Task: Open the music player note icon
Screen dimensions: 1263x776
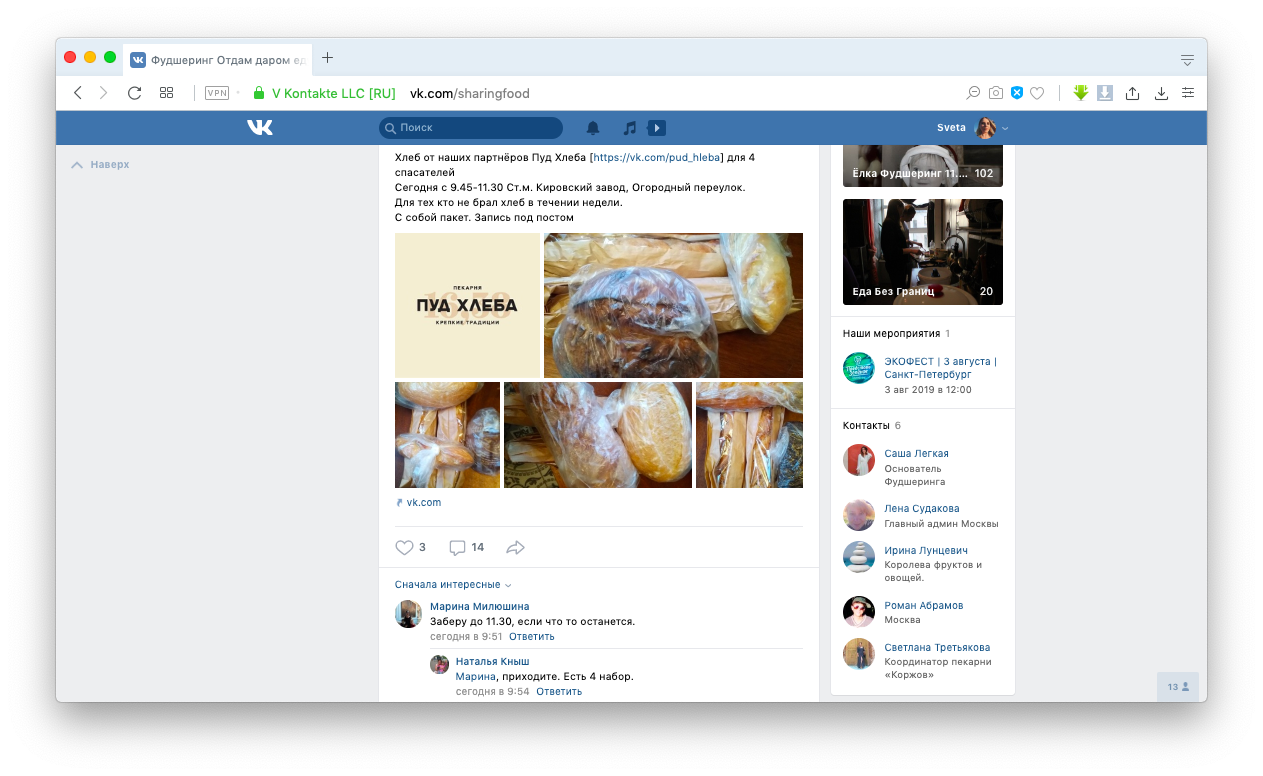Action: click(x=629, y=128)
